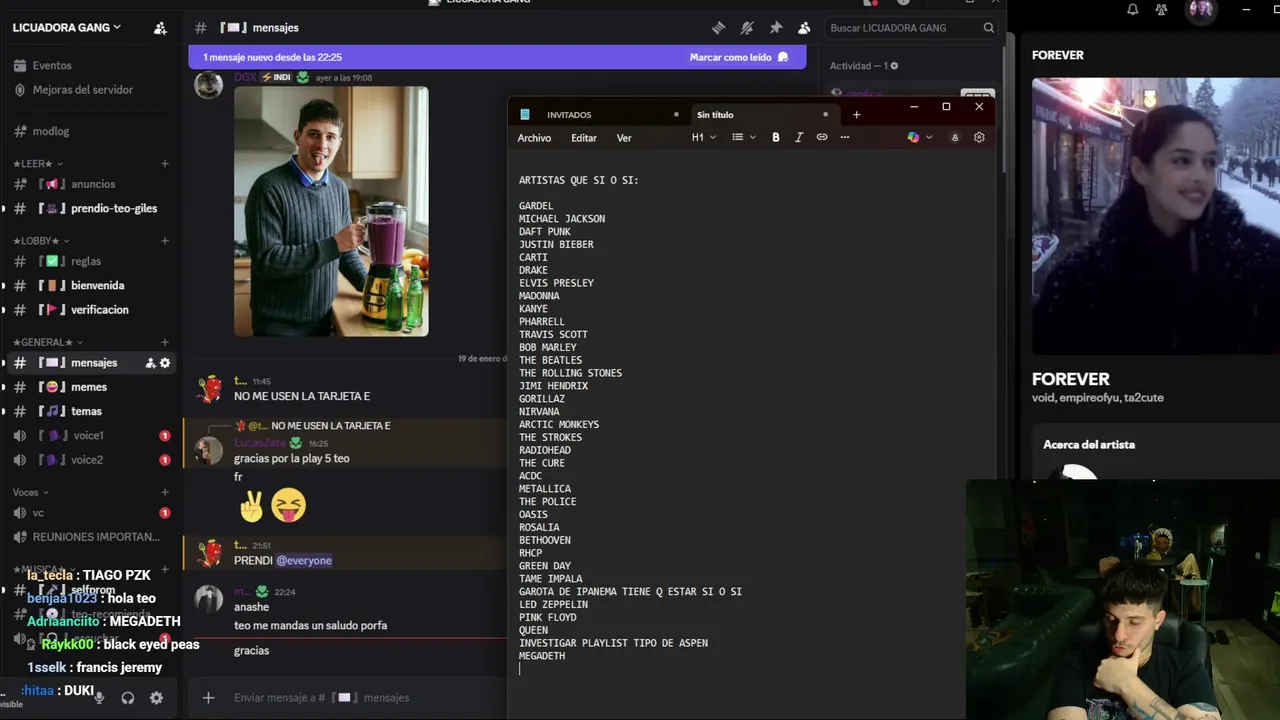
Task: Click the Buscar LICUADORA GANG search field
Action: point(912,28)
